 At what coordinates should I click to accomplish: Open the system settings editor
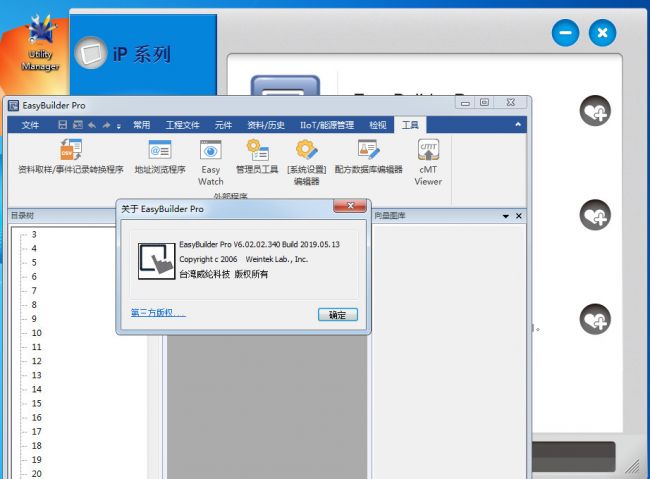point(307,163)
